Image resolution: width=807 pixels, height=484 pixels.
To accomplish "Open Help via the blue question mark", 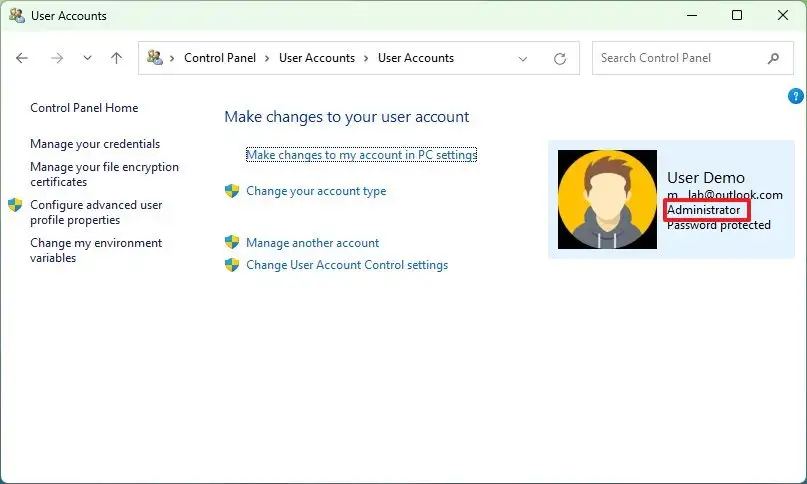I will [x=796, y=96].
